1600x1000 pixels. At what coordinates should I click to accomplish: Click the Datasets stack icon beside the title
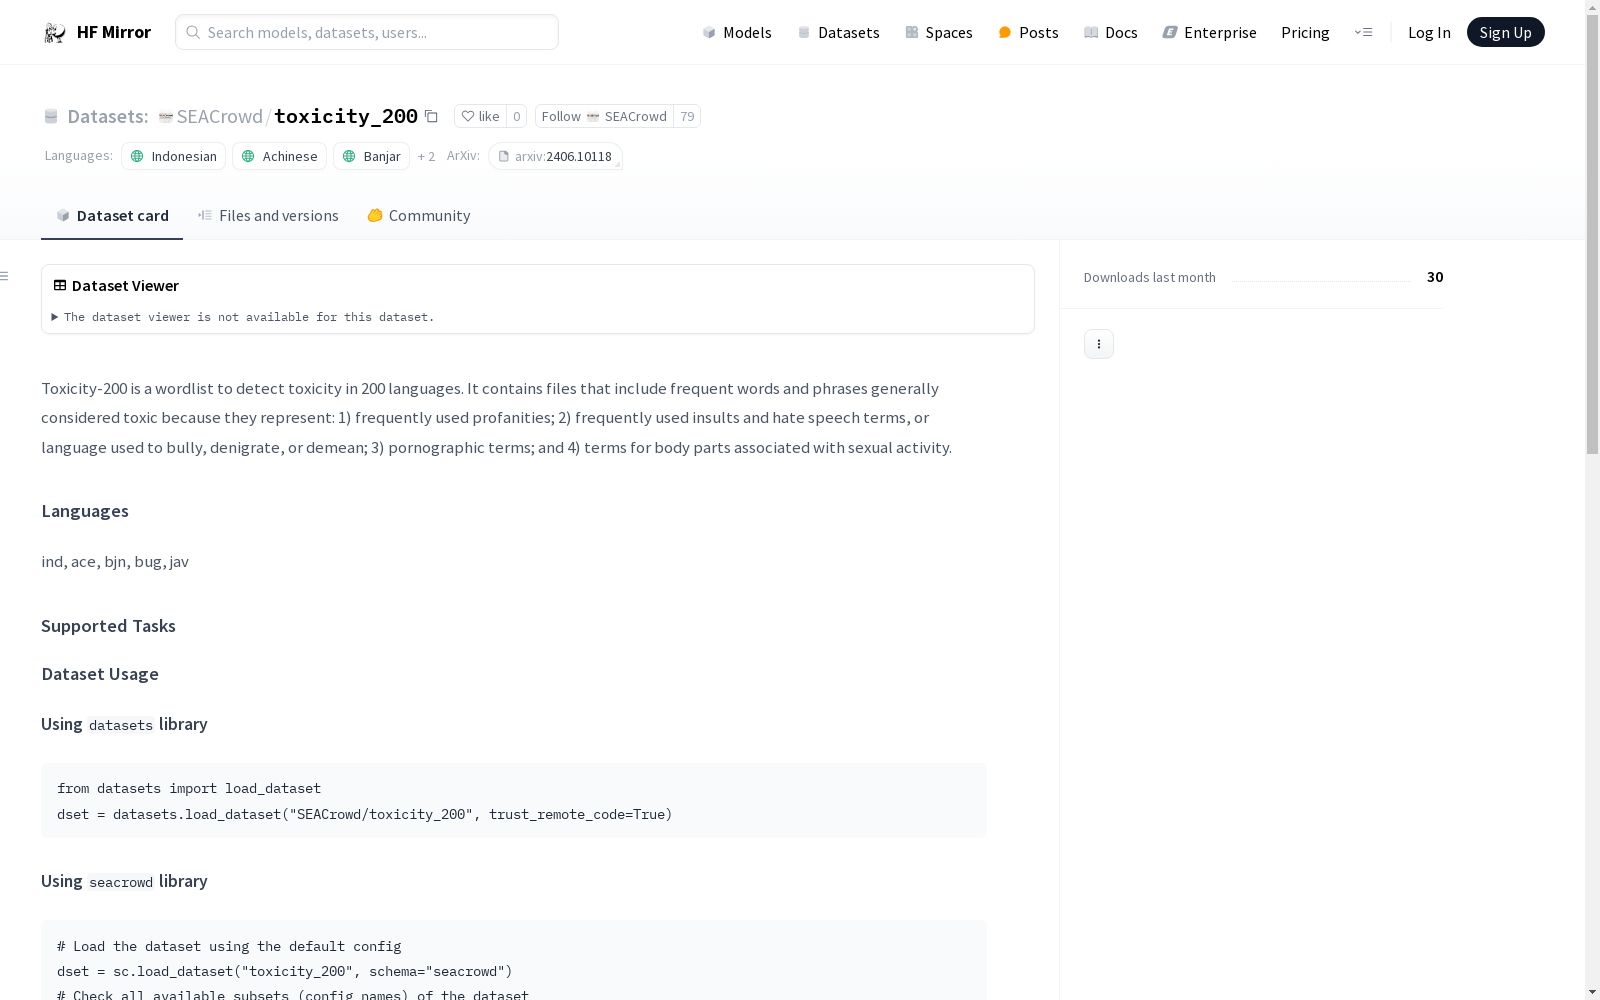[x=51, y=116]
